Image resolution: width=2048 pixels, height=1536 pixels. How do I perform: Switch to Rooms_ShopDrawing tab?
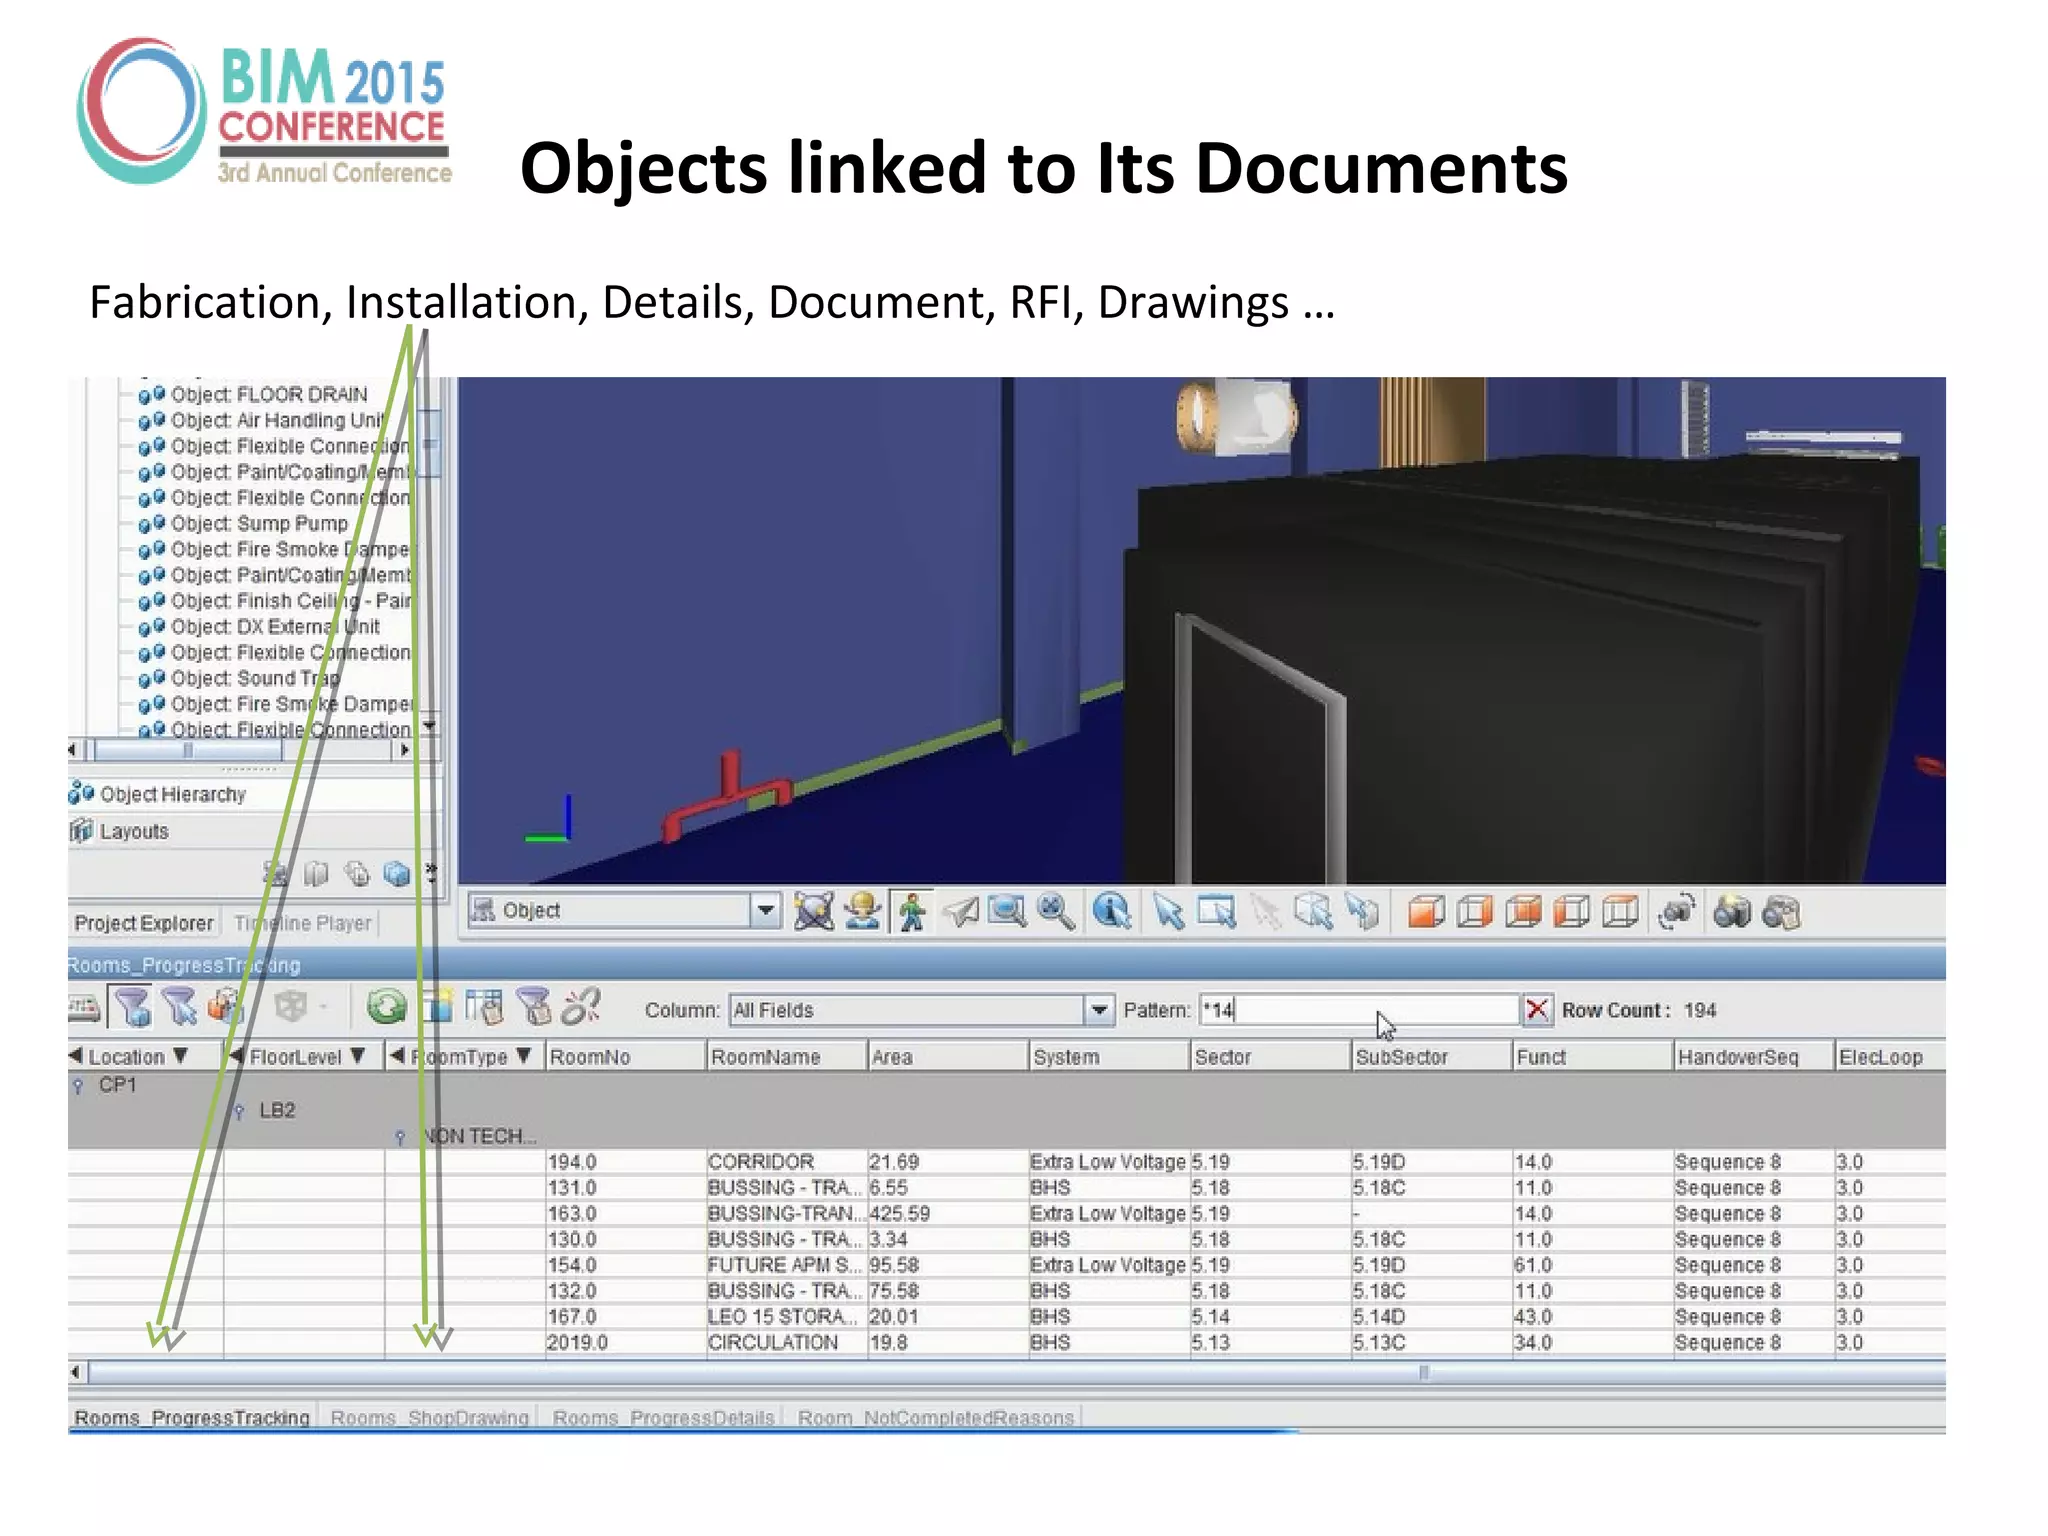[x=429, y=1417]
